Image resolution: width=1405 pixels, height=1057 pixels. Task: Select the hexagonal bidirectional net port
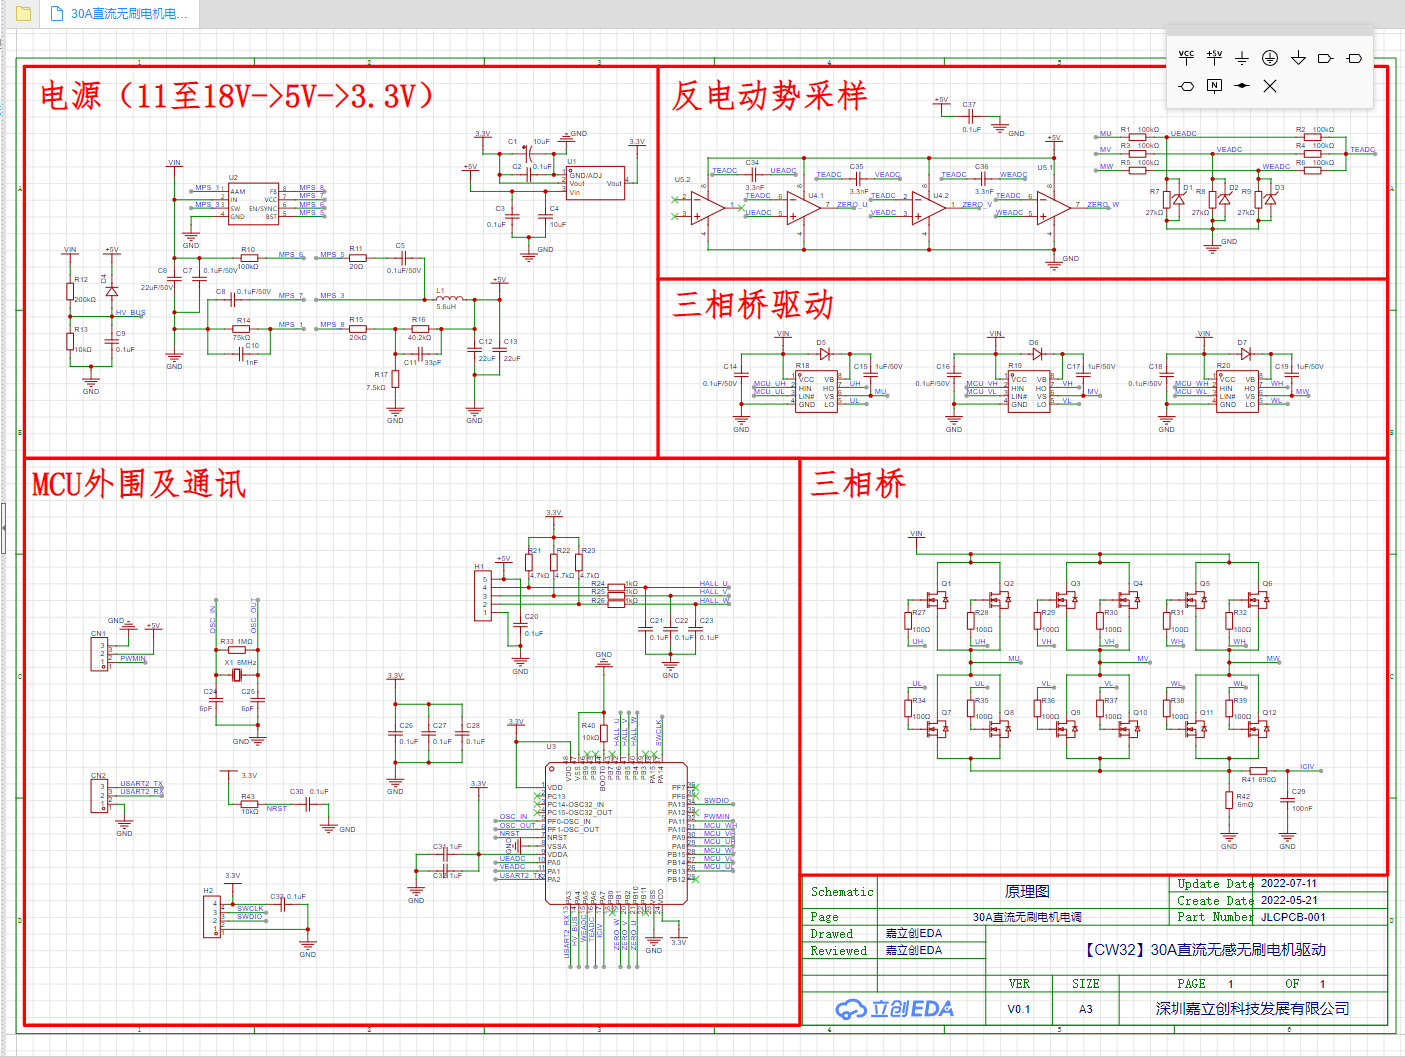click(x=1186, y=86)
